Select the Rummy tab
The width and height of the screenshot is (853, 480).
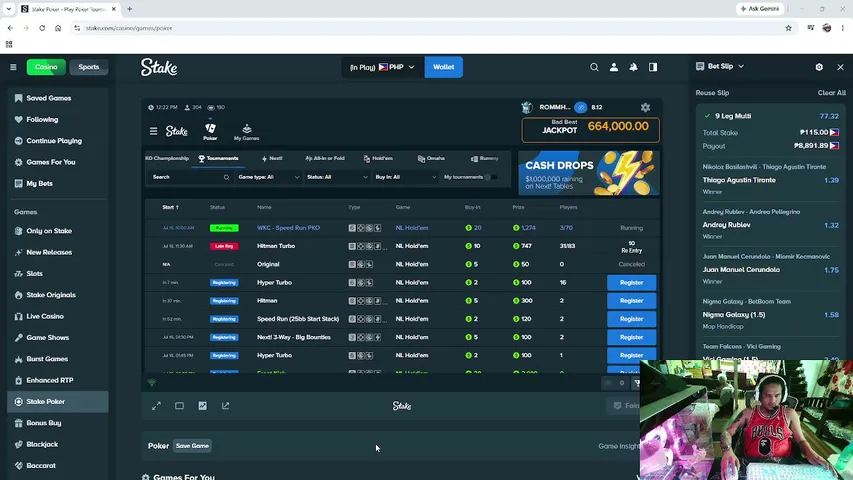point(484,158)
